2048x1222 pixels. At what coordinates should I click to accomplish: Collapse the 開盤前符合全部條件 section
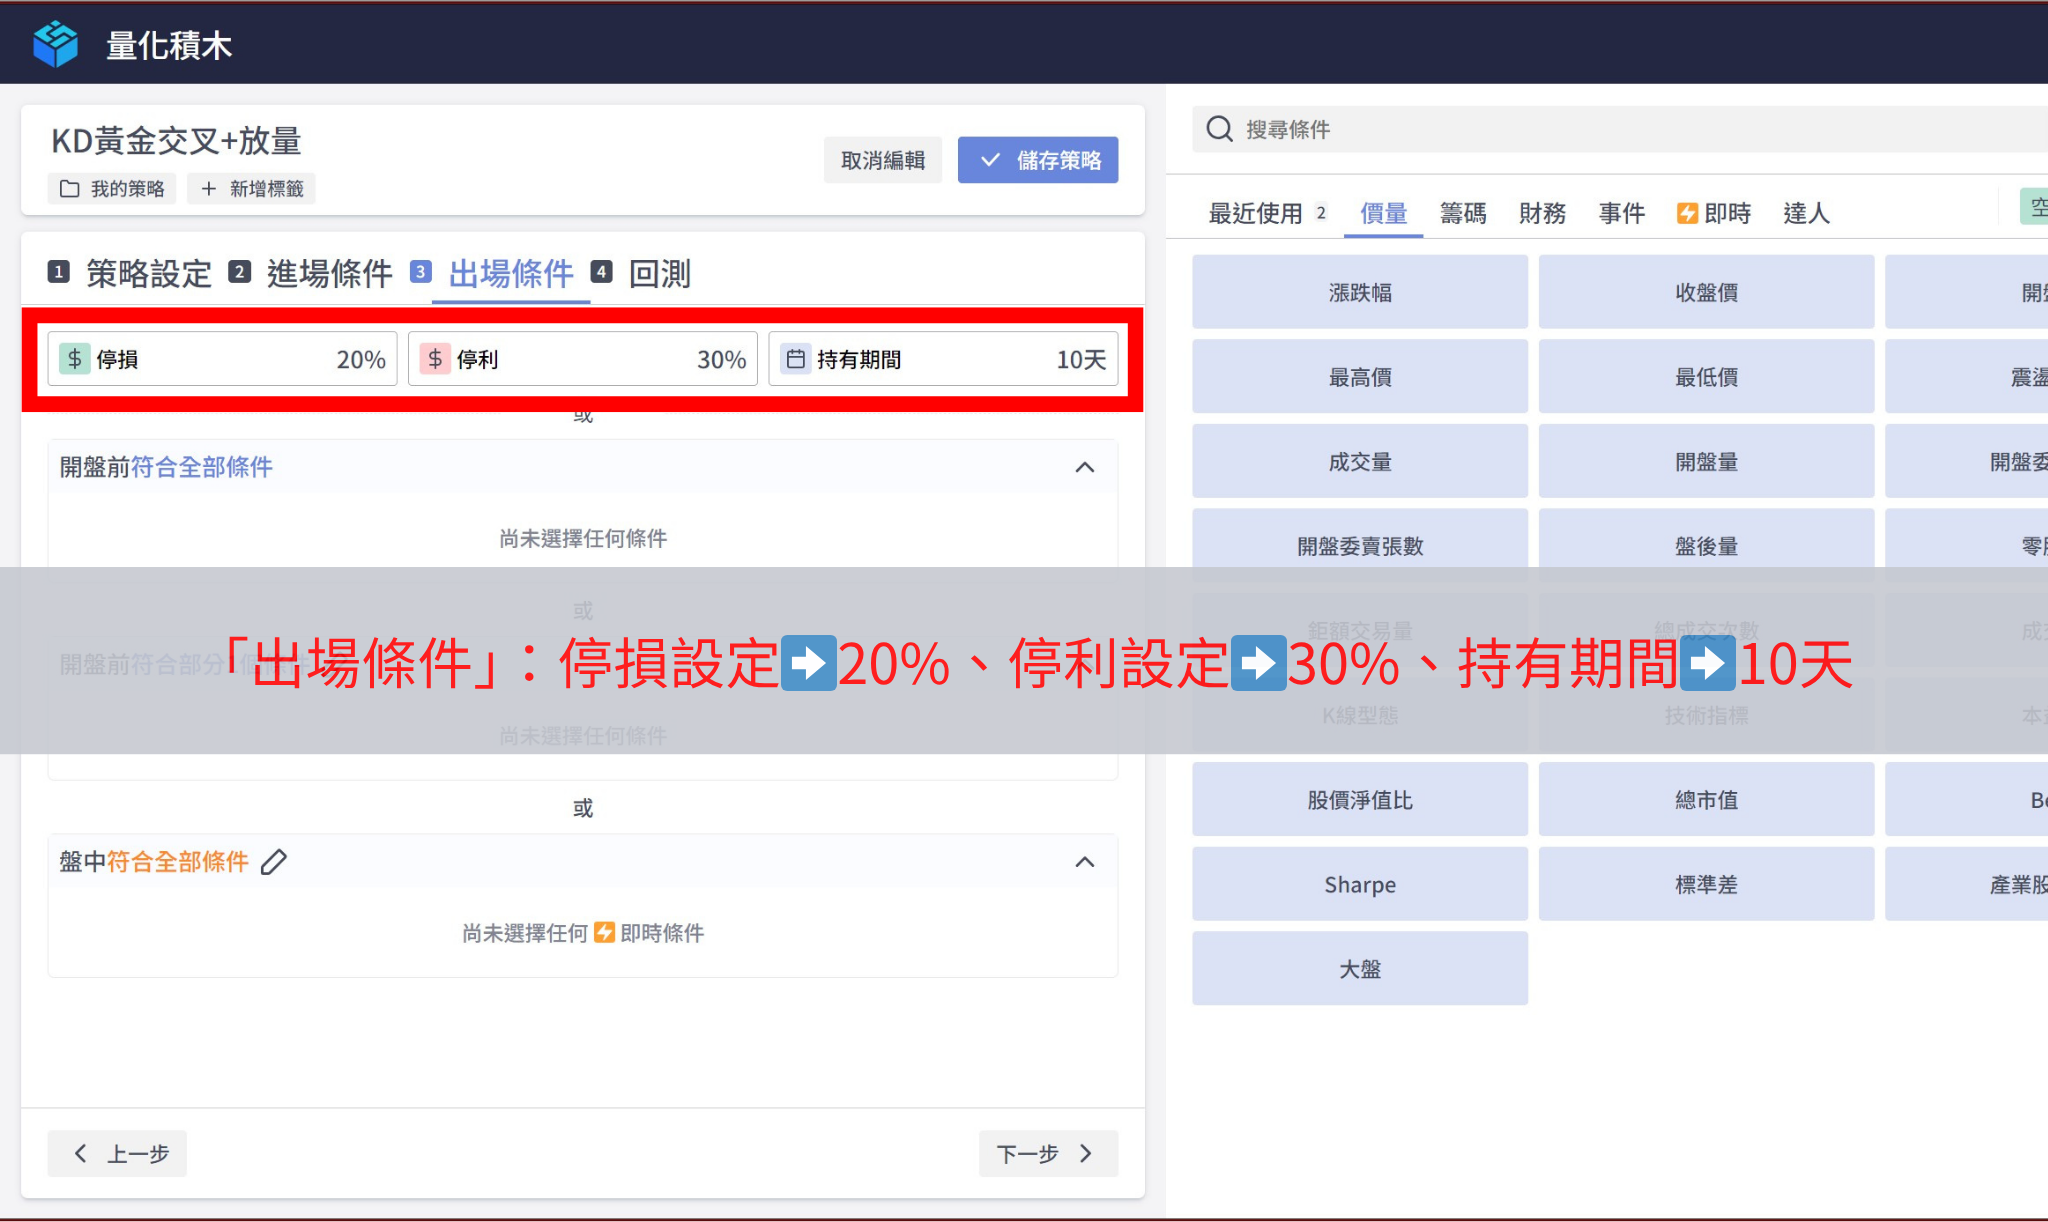click(1084, 467)
